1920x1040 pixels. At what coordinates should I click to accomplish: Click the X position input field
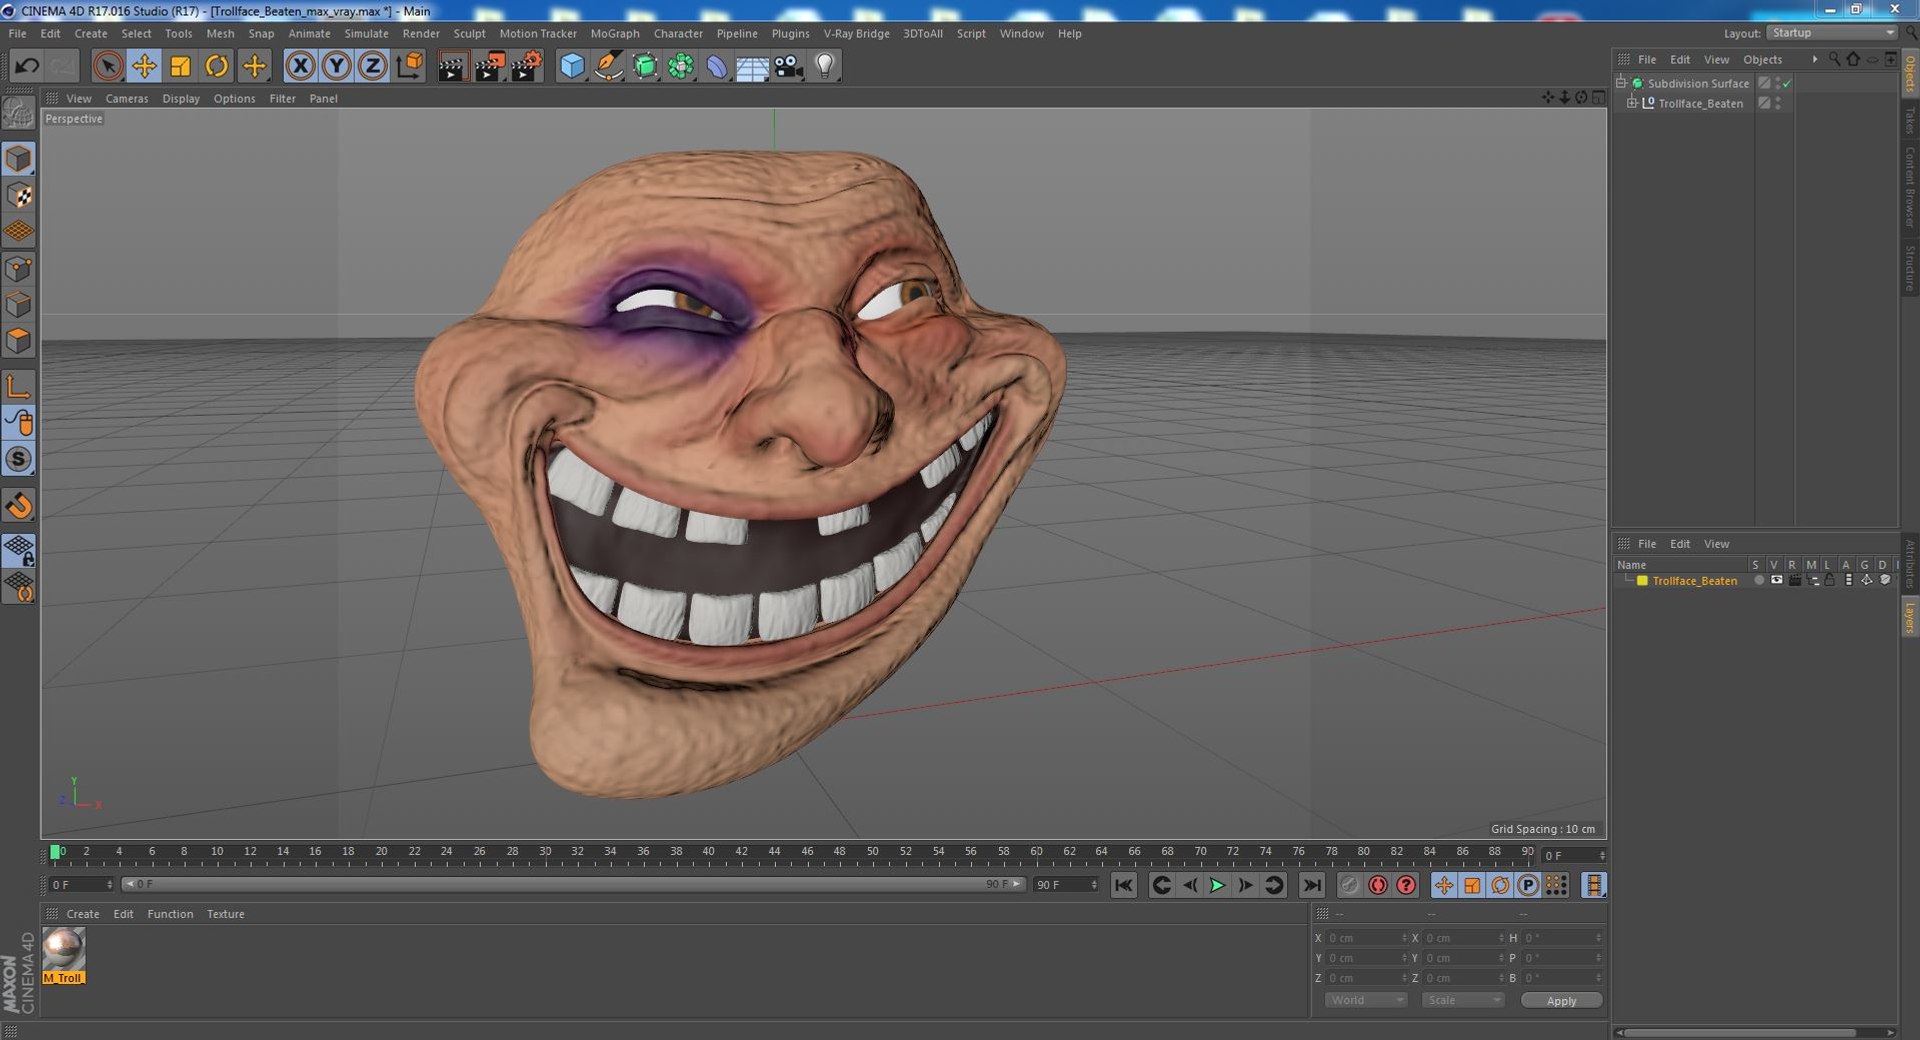[x=1366, y=938]
